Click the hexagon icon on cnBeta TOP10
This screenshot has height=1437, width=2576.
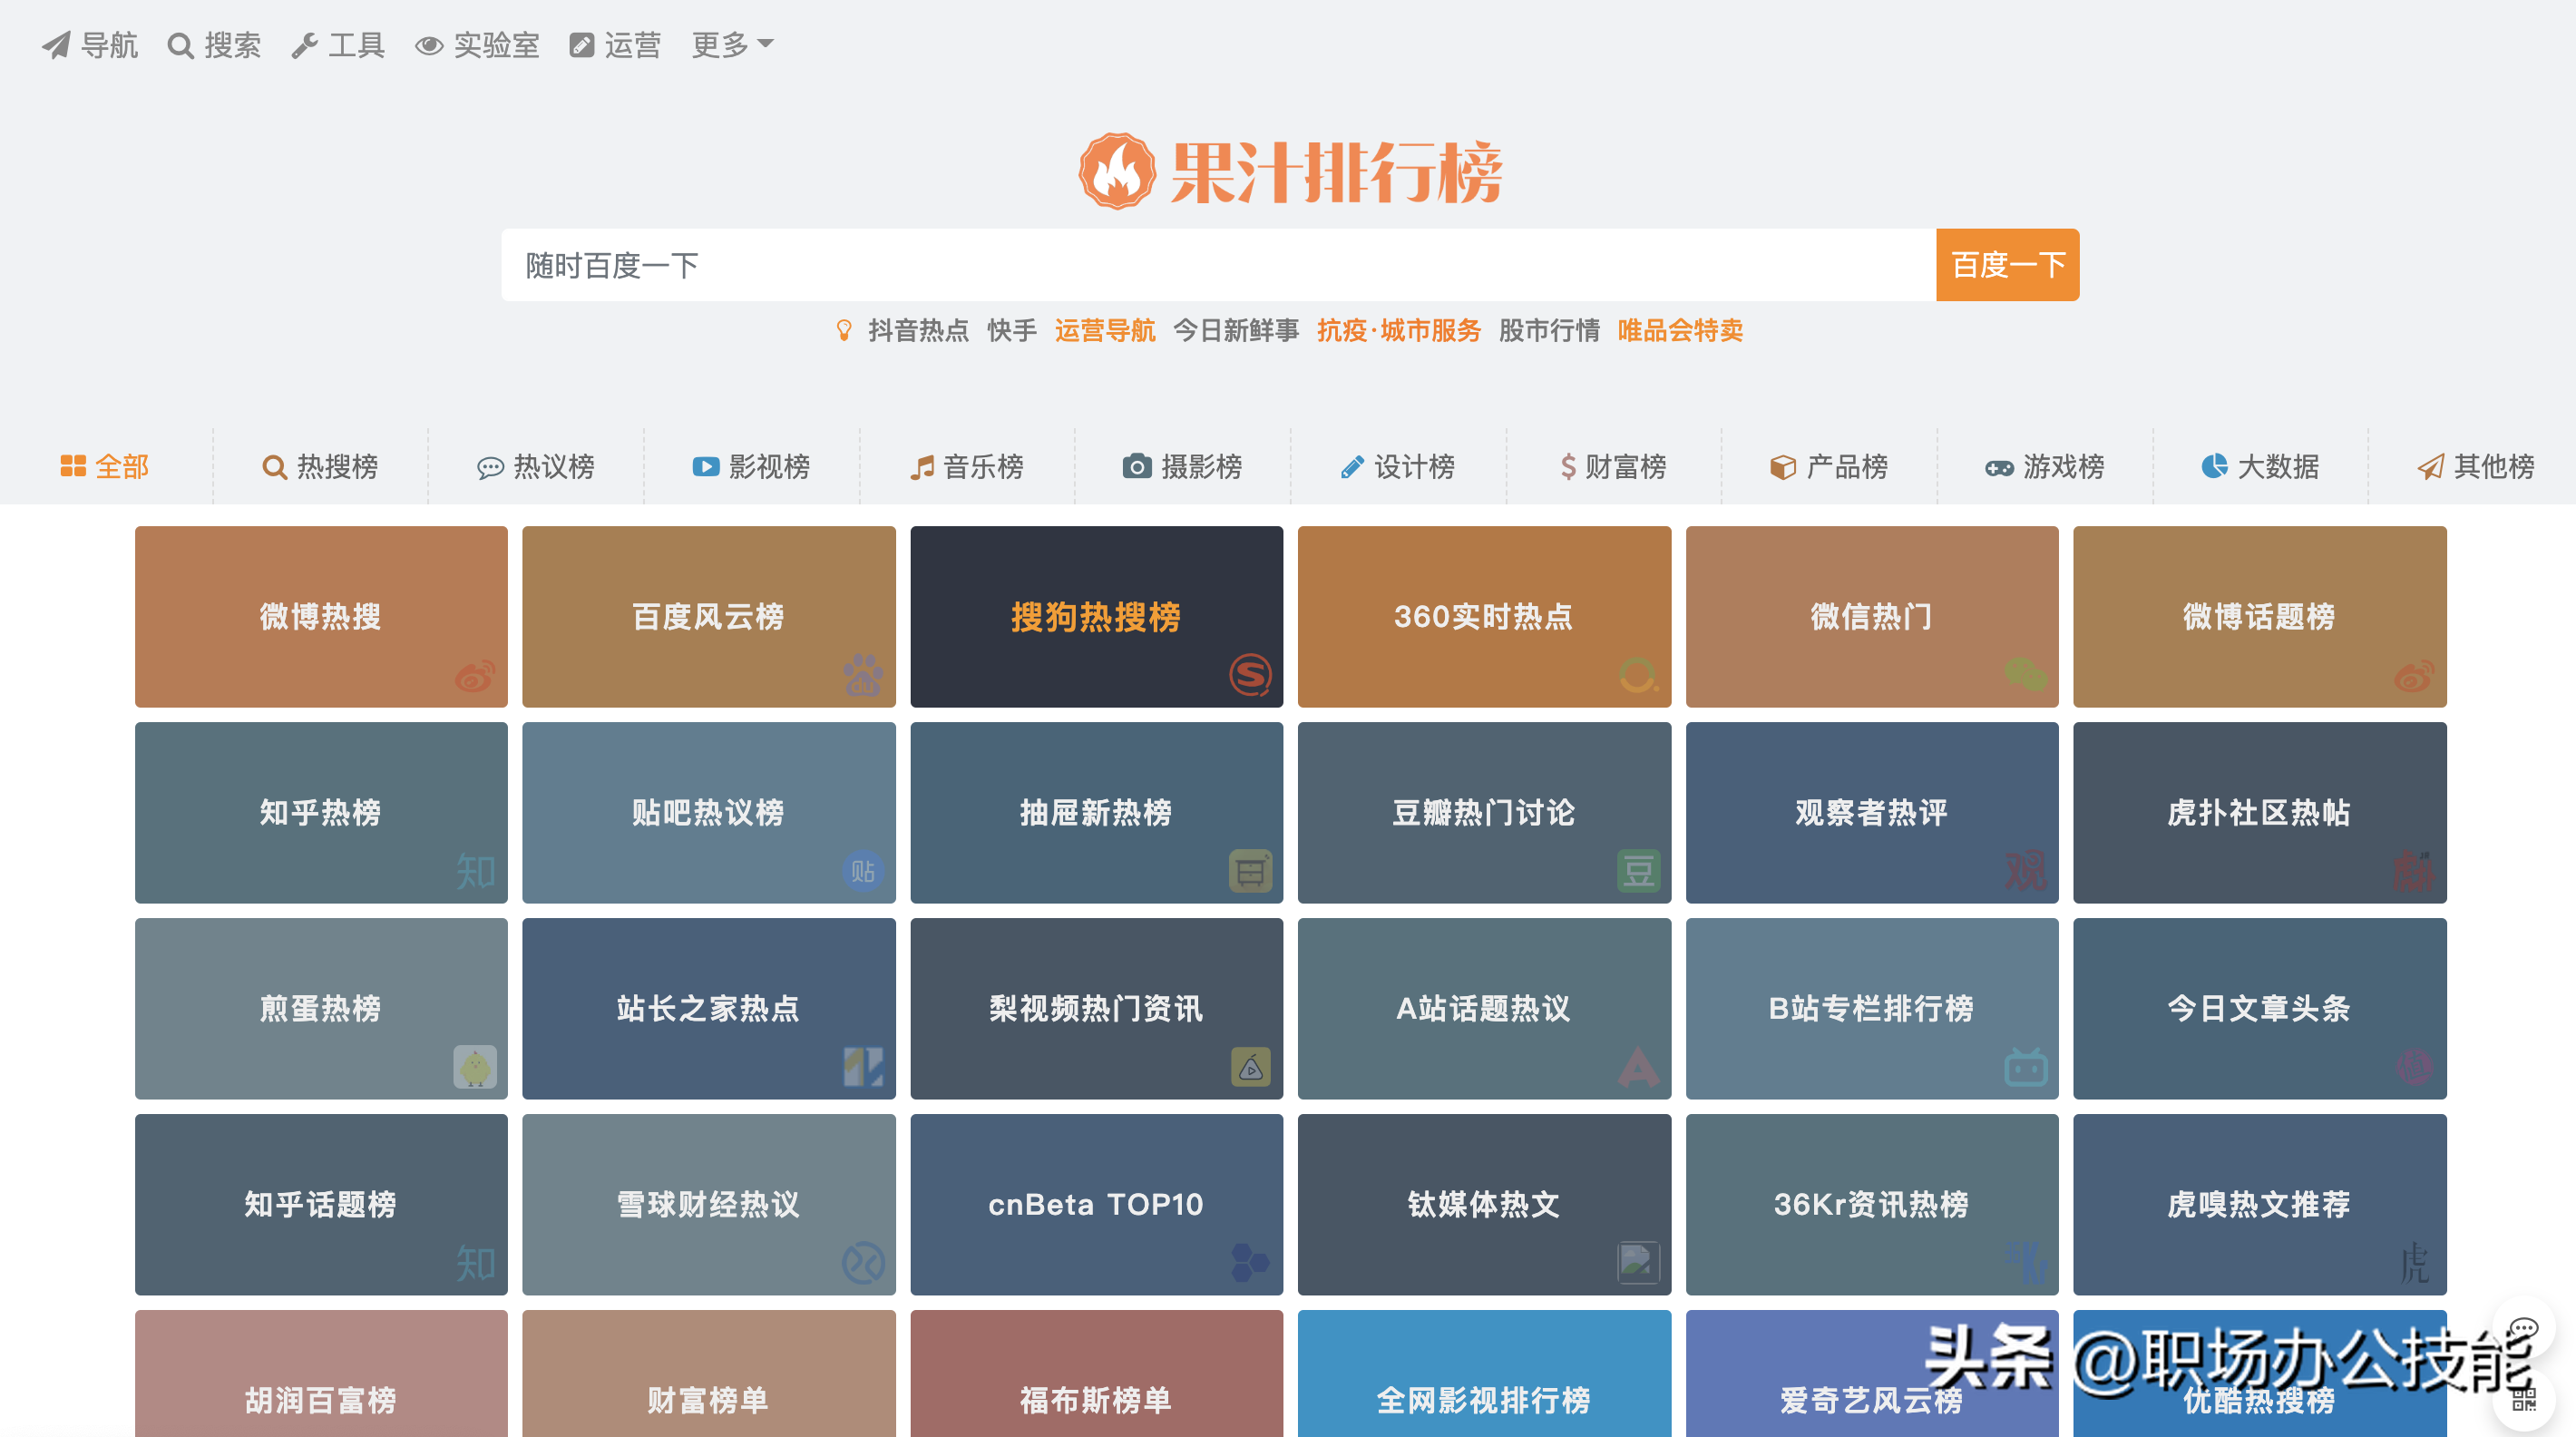[1250, 1263]
